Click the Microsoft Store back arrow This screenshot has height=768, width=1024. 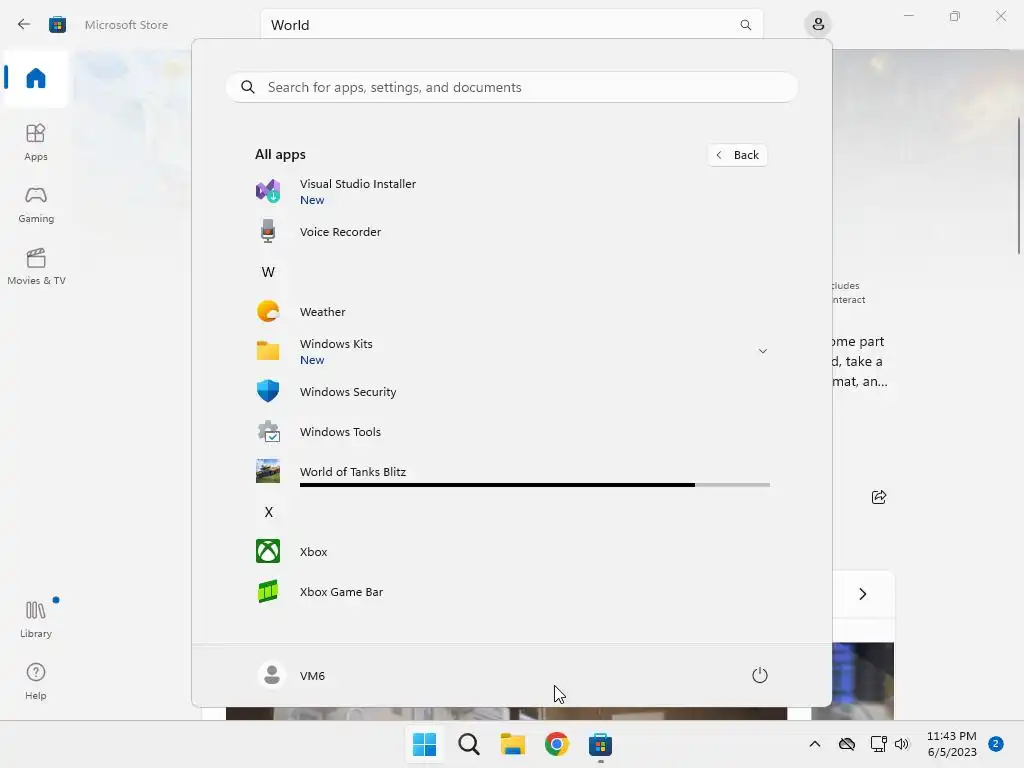[x=24, y=25]
